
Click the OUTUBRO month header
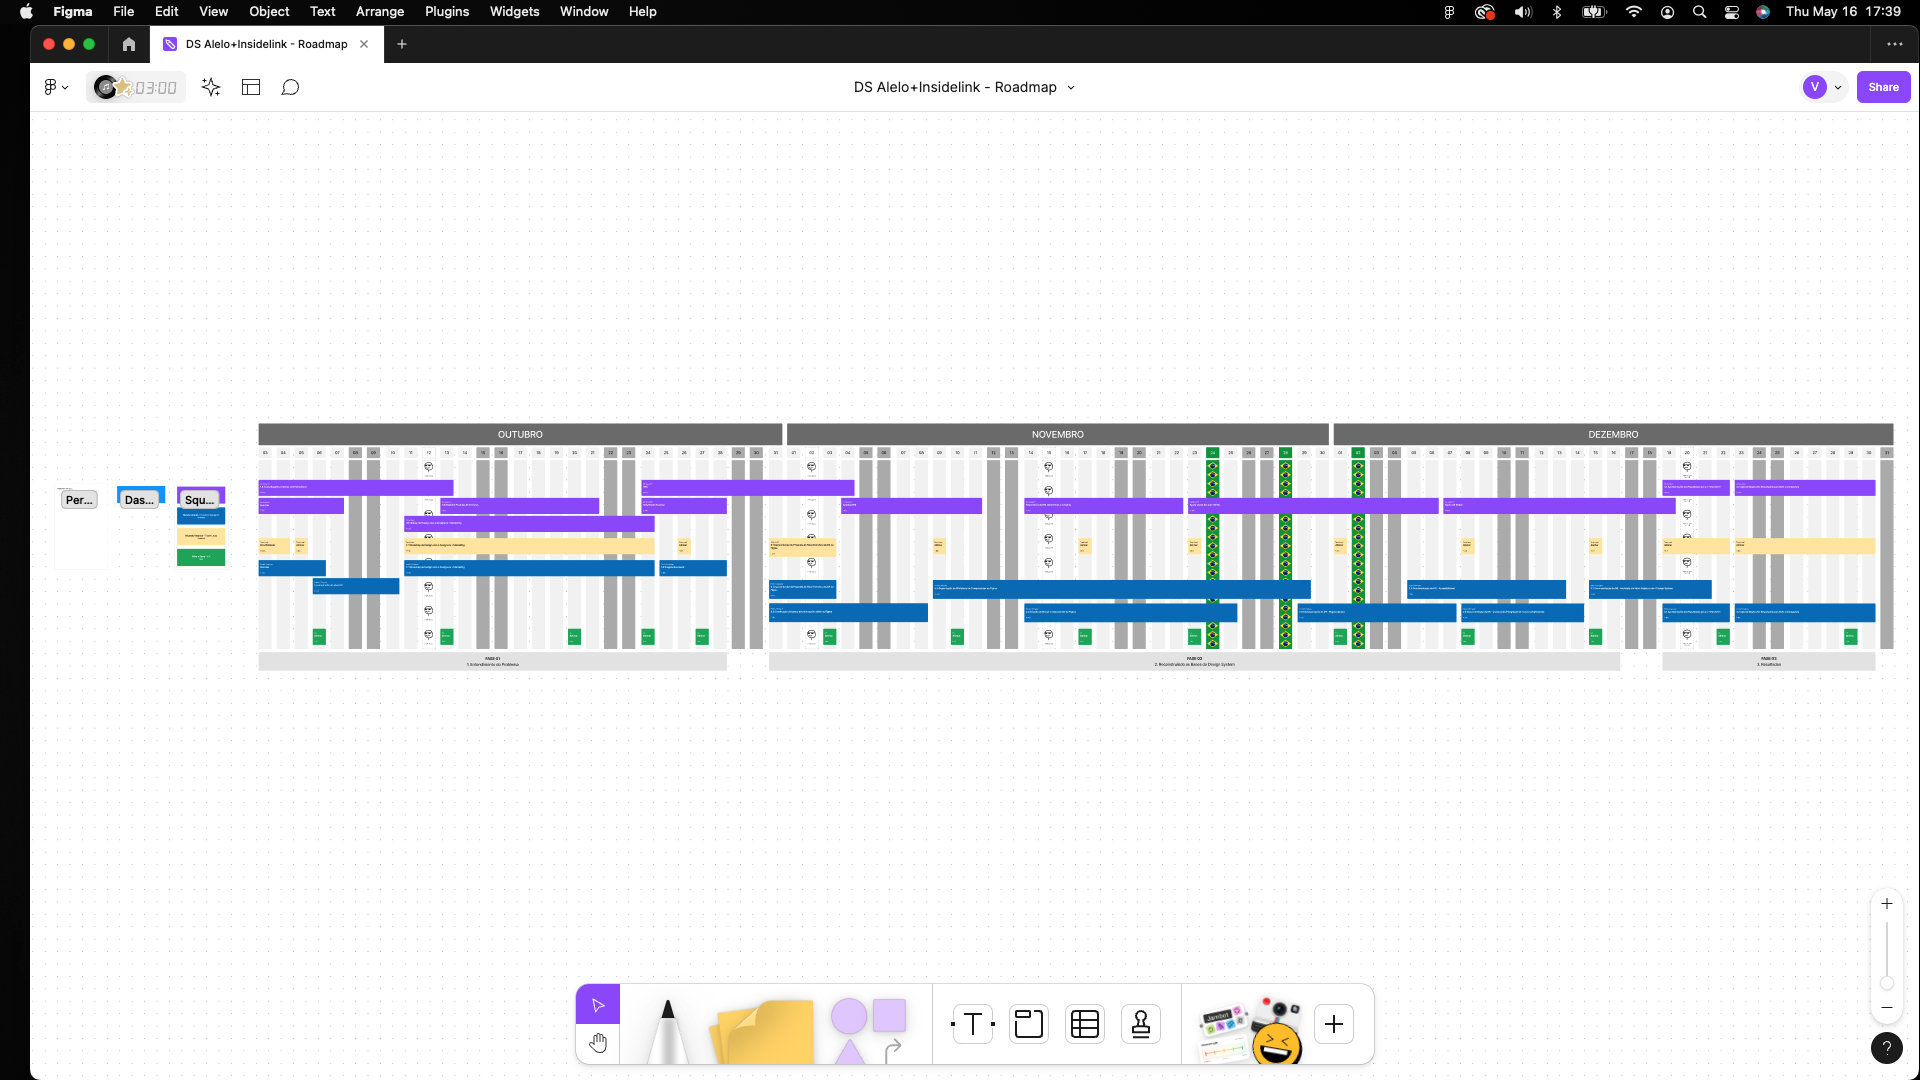pyautogui.click(x=520, y=435)
